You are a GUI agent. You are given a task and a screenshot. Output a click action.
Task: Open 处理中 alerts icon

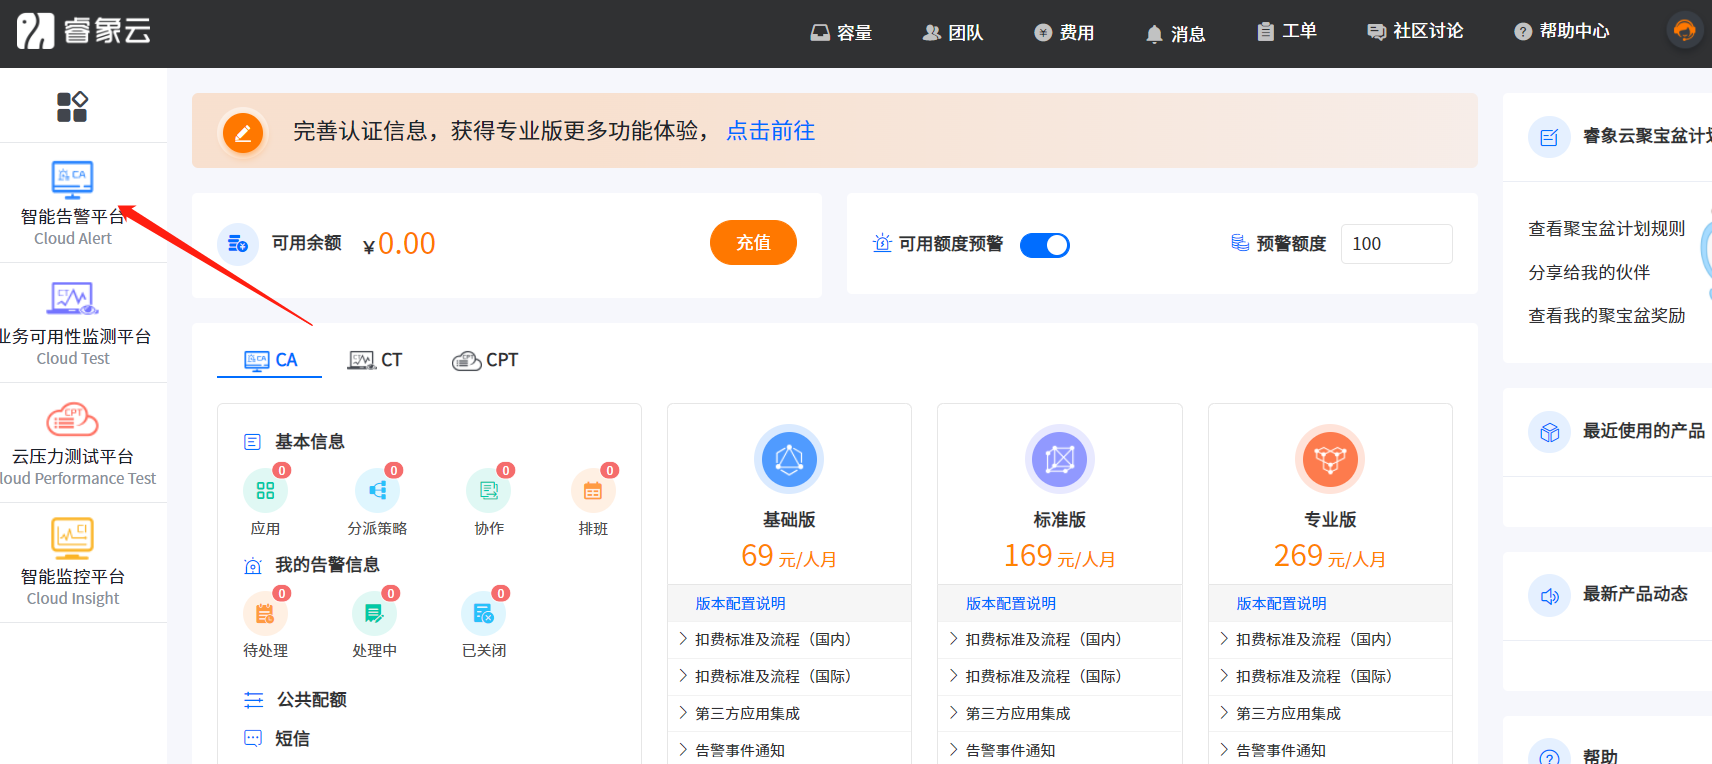coord(374,614)
